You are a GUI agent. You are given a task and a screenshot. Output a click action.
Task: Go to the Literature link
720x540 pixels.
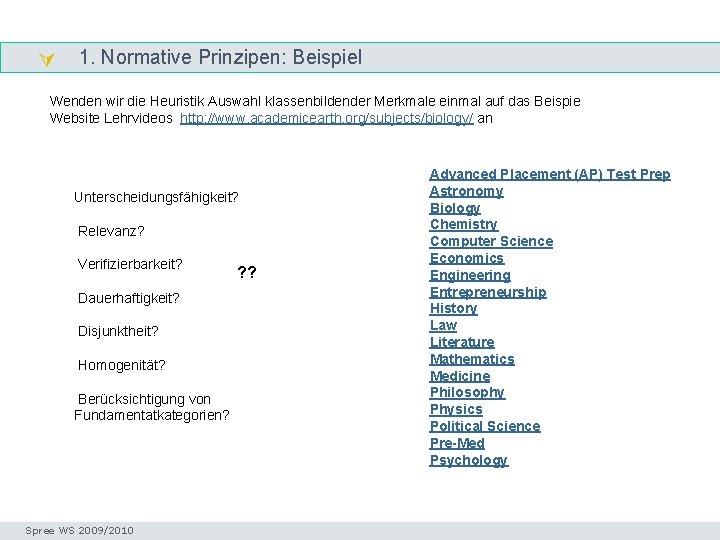[x=462, y=342]
